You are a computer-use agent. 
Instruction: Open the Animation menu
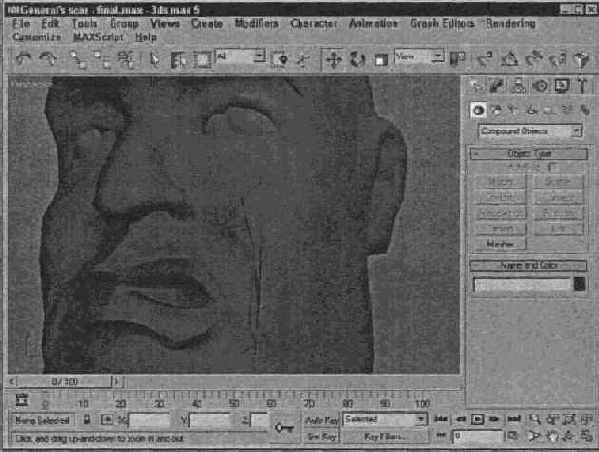tap(373, 24)
